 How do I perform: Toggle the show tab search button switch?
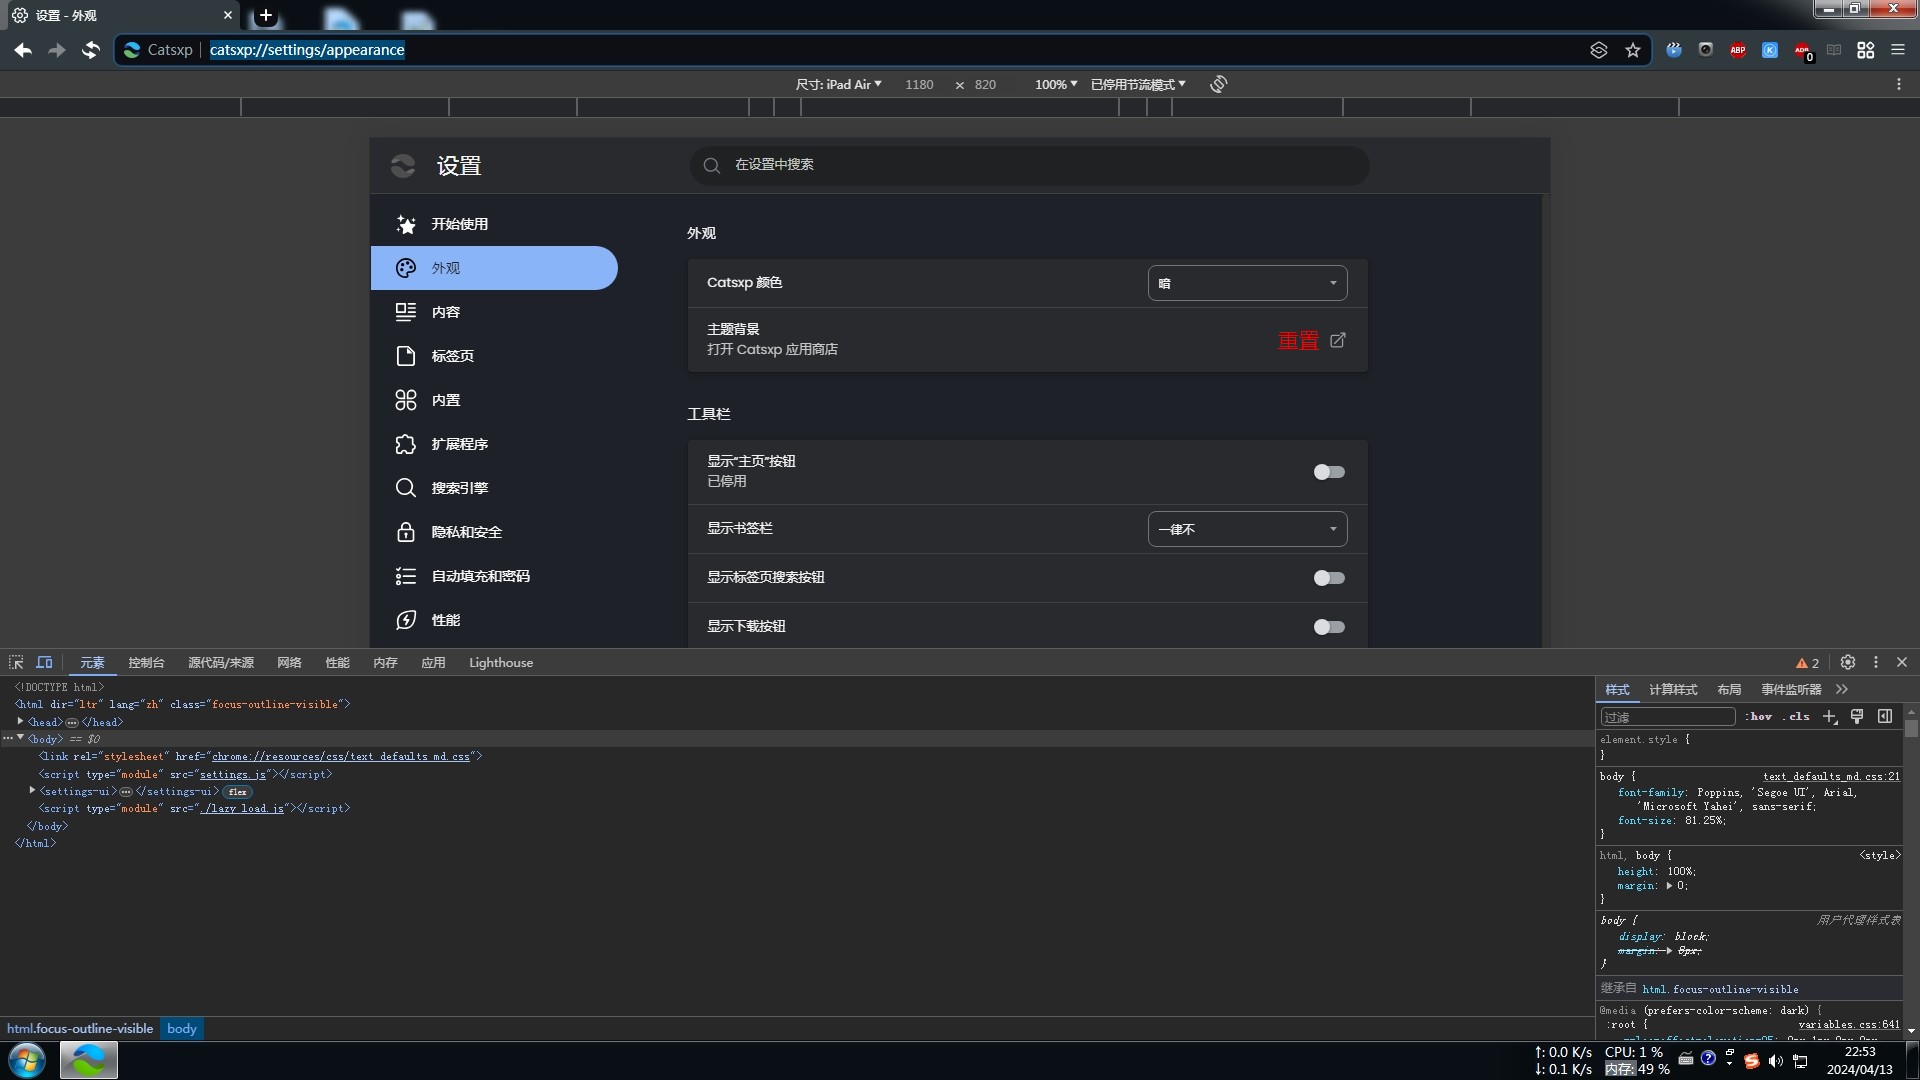[x=1329, y=578]
